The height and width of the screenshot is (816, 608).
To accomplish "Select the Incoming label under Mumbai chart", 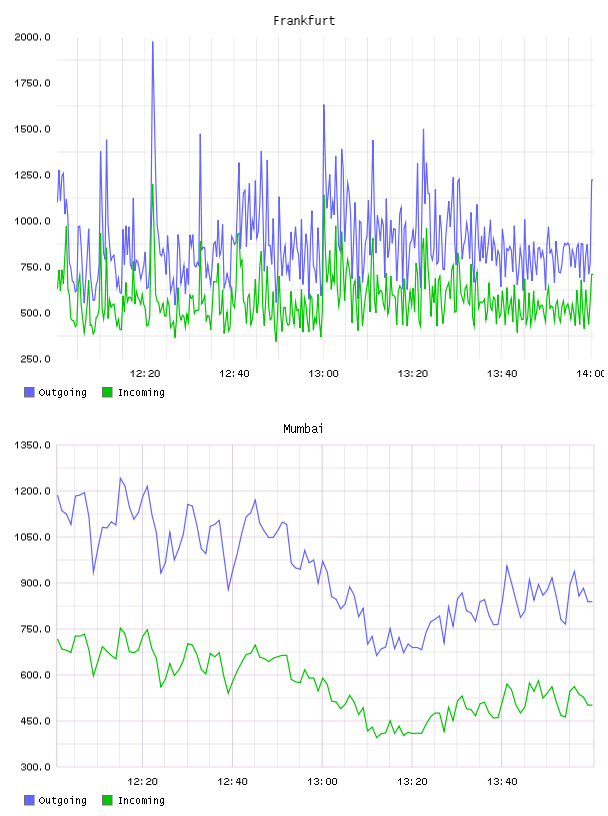I will coord(141,800).
